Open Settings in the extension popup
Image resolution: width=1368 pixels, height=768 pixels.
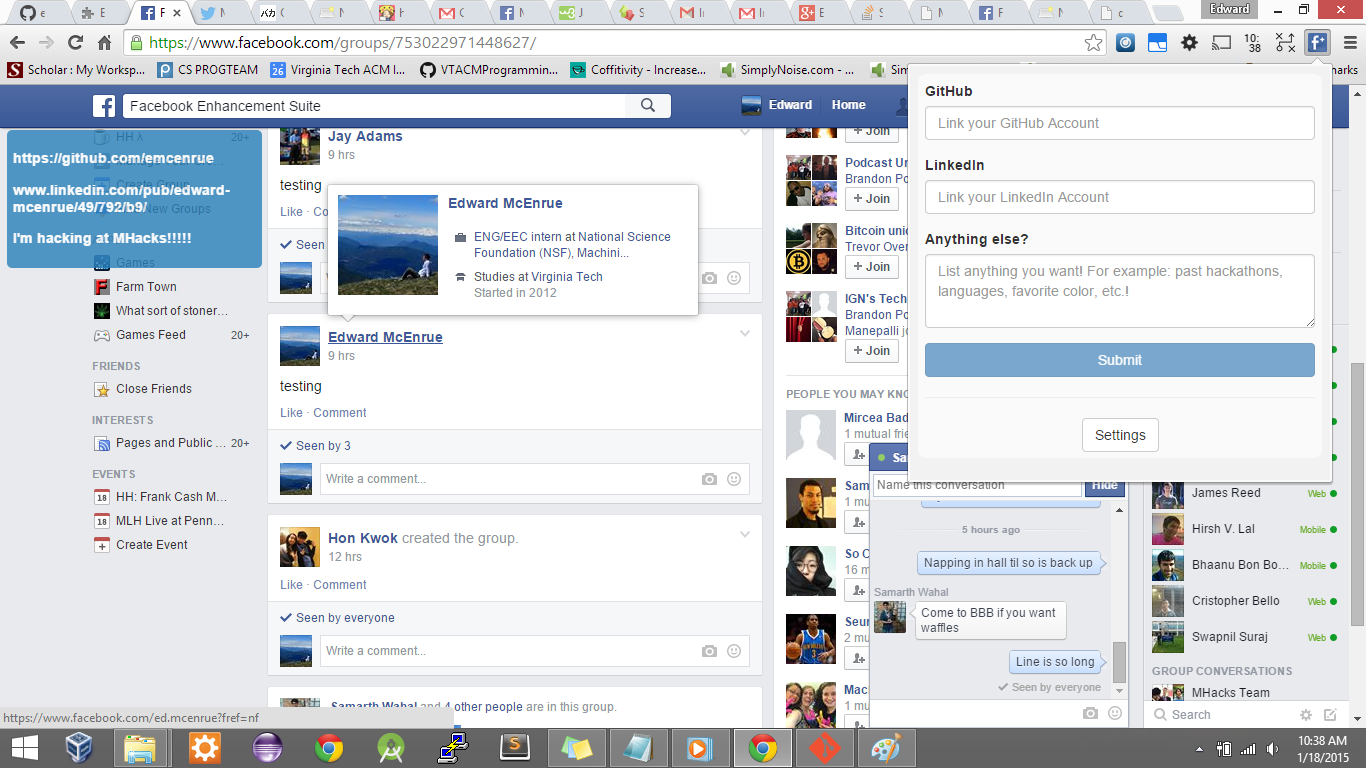coord(1120,435)
